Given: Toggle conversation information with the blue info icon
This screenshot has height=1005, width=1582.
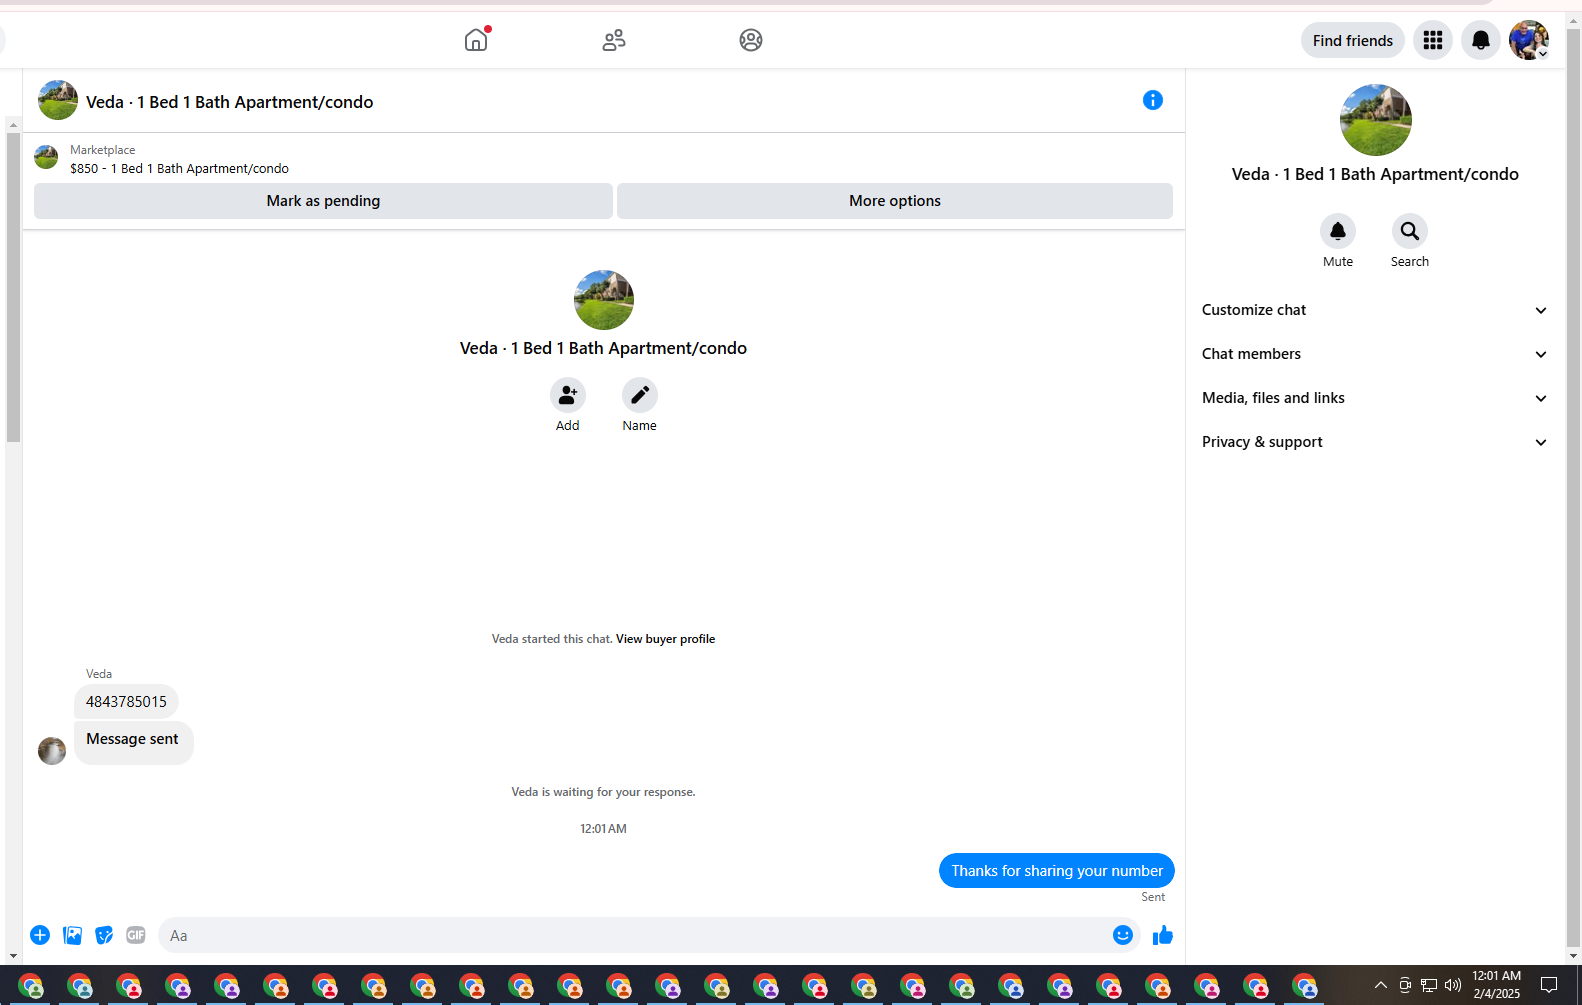Looking at the screenshot, I should (x=1153, y=100).
